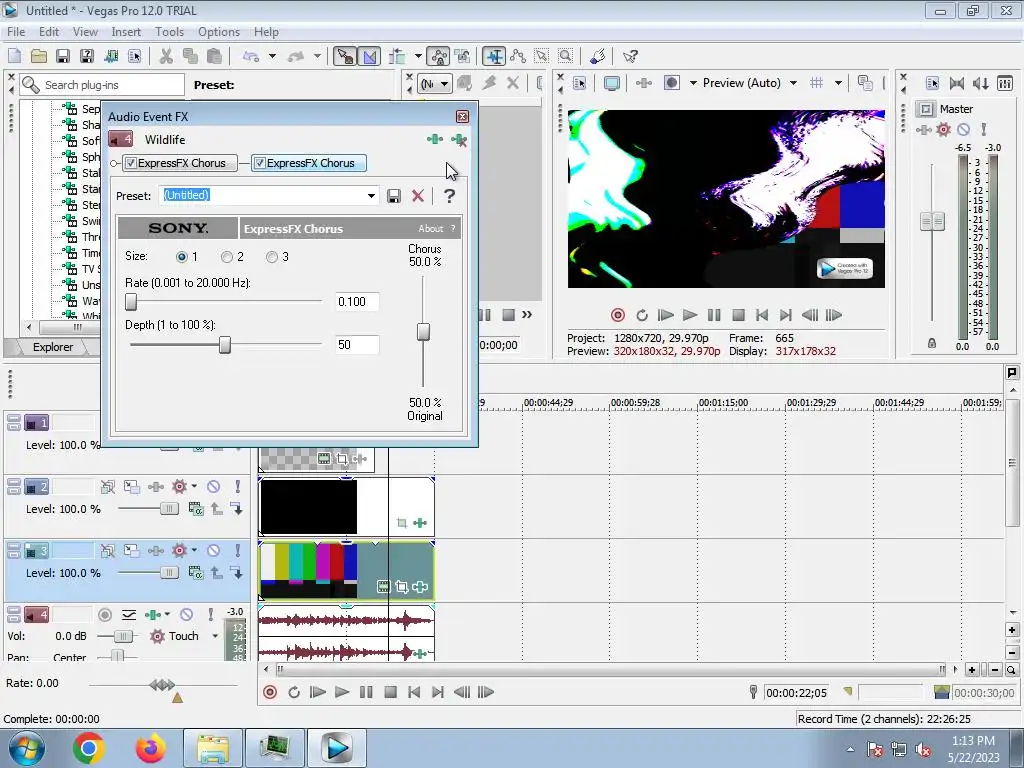Click the Rate slider handle
The image size is (1024, 768).
(x=131, y=301)
